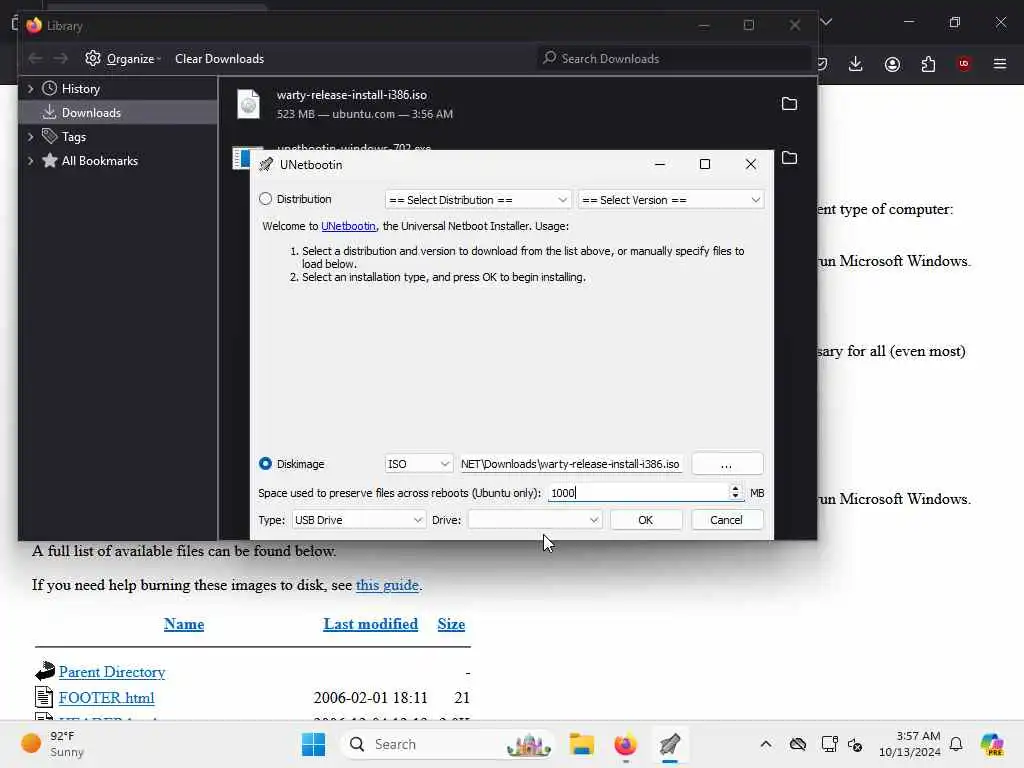
Task: Open the Organize menu in Library
Action: (x=123, y=59)
